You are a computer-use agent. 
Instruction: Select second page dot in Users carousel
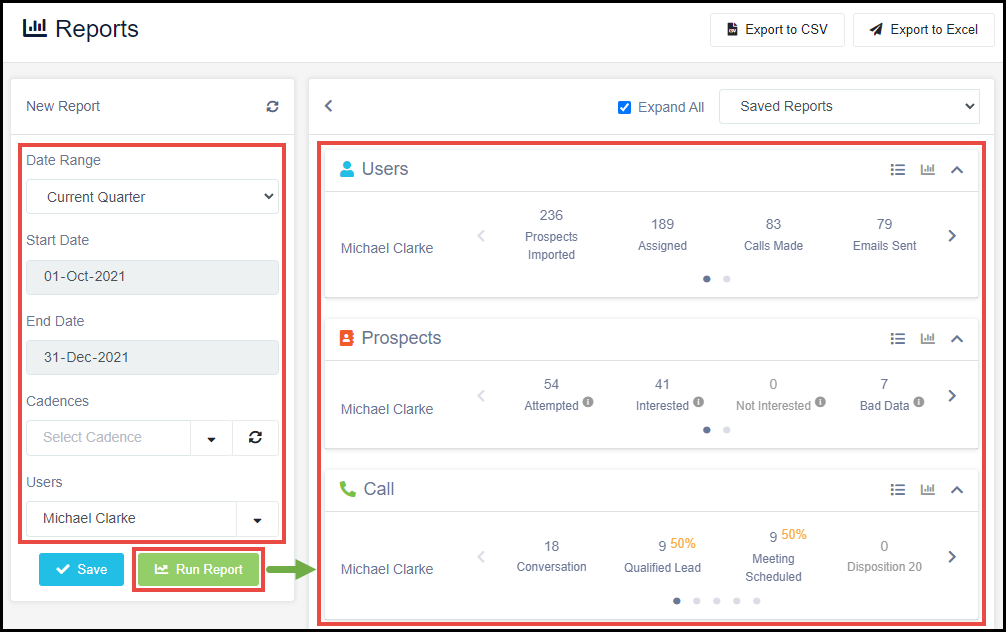(x=726, y=279)
